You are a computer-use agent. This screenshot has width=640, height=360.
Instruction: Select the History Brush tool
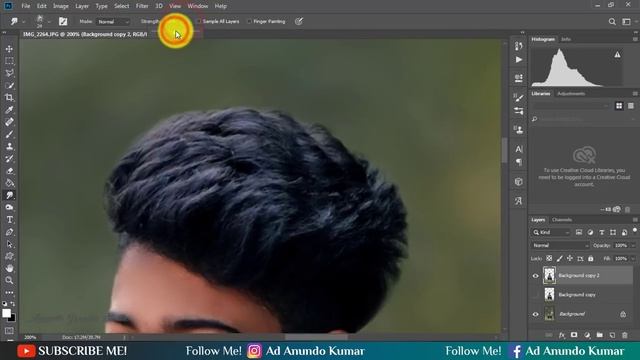click(9, 159)
